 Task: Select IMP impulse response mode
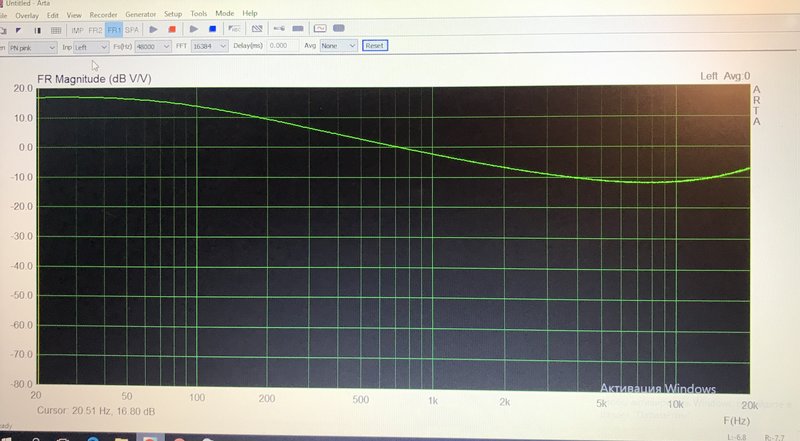77,30
